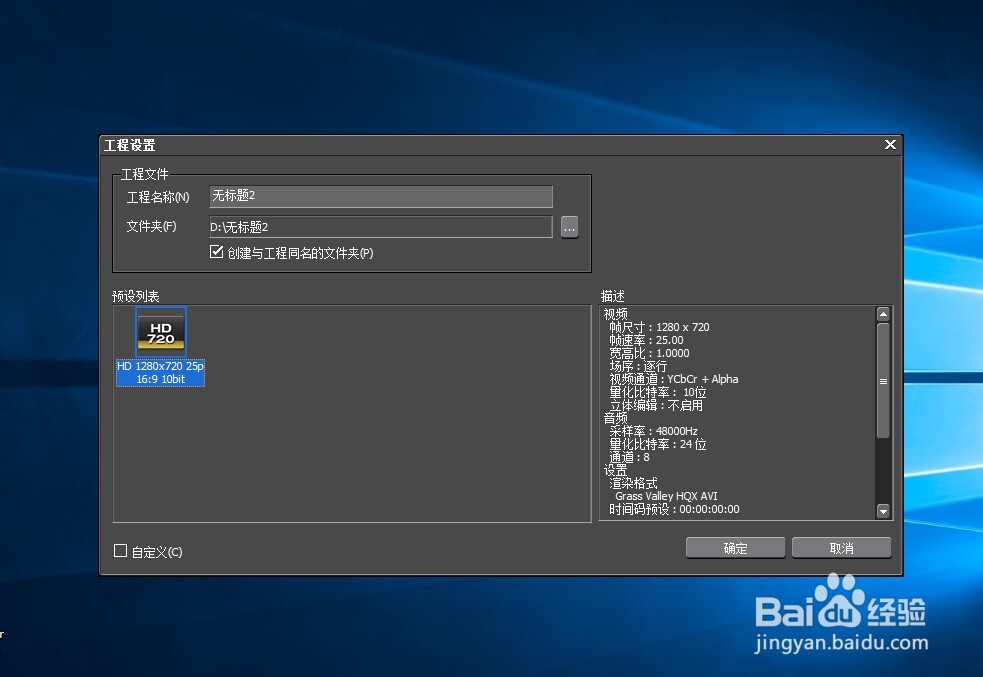
Task: Click the scroll-up arrow on description panel
Action: (883, 313)
